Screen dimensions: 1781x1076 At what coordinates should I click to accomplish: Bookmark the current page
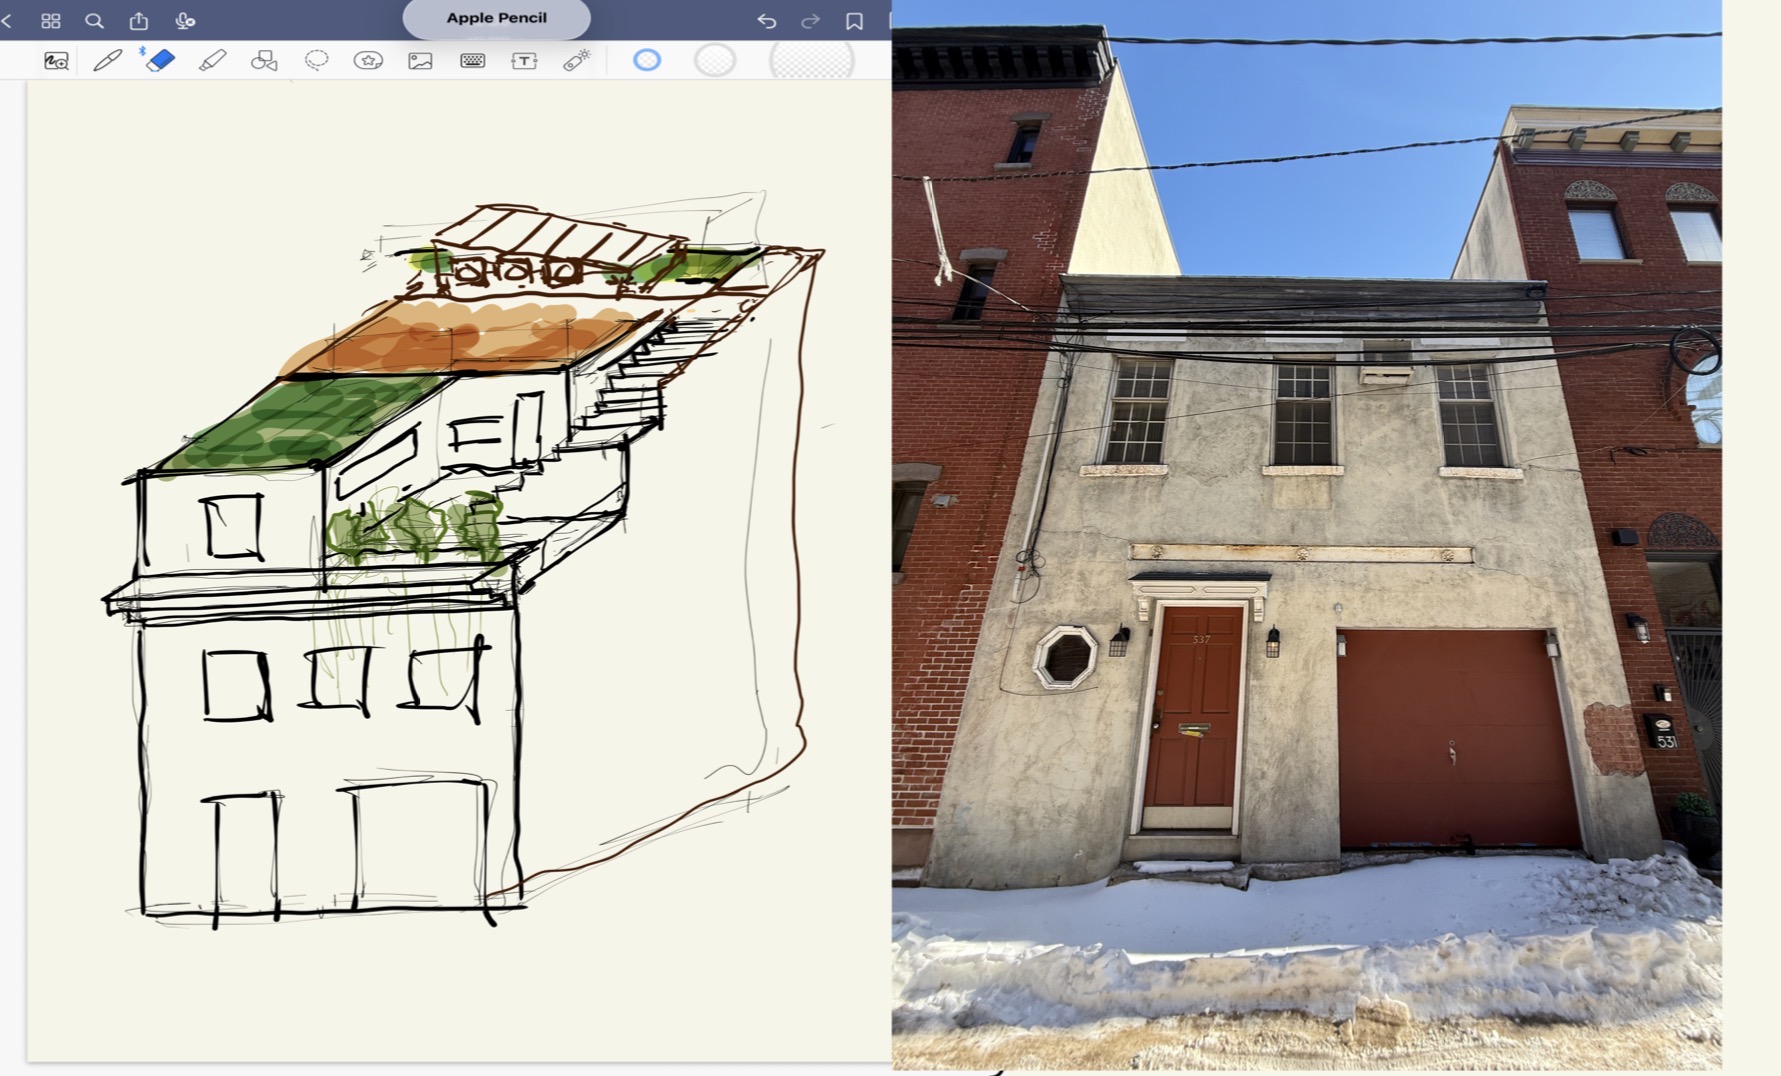(854, 20)
